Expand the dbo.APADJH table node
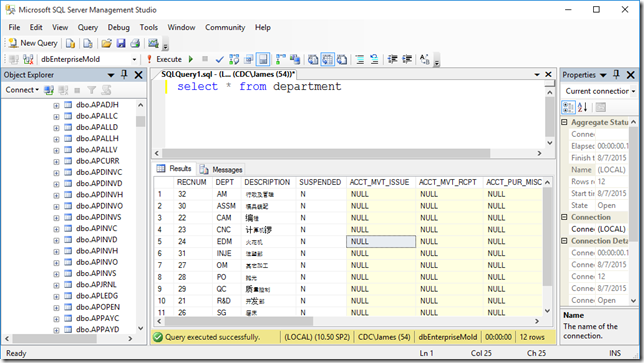This screenshot has width=644, height=363. pyautogui.click(x=56, y=106)
